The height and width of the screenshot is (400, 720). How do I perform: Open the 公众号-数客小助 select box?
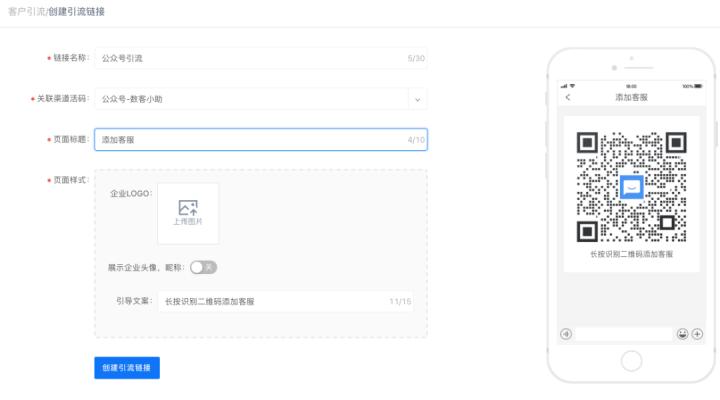pyautogui.click(x=261, y=99)
